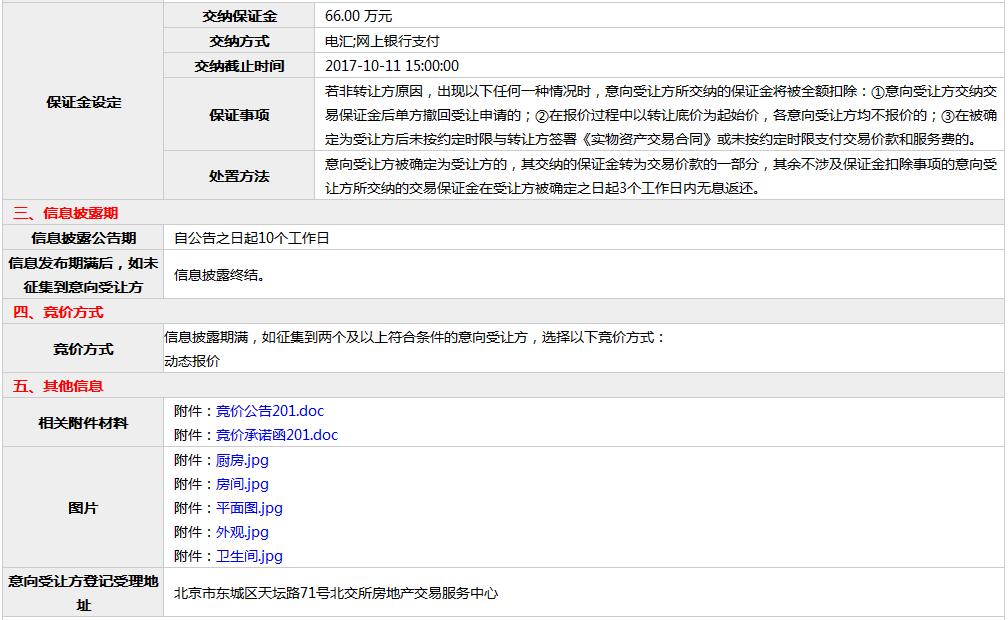
Task: Click the 保证事项 label cell
Action: pyautogui.click(x=239, y=115)
